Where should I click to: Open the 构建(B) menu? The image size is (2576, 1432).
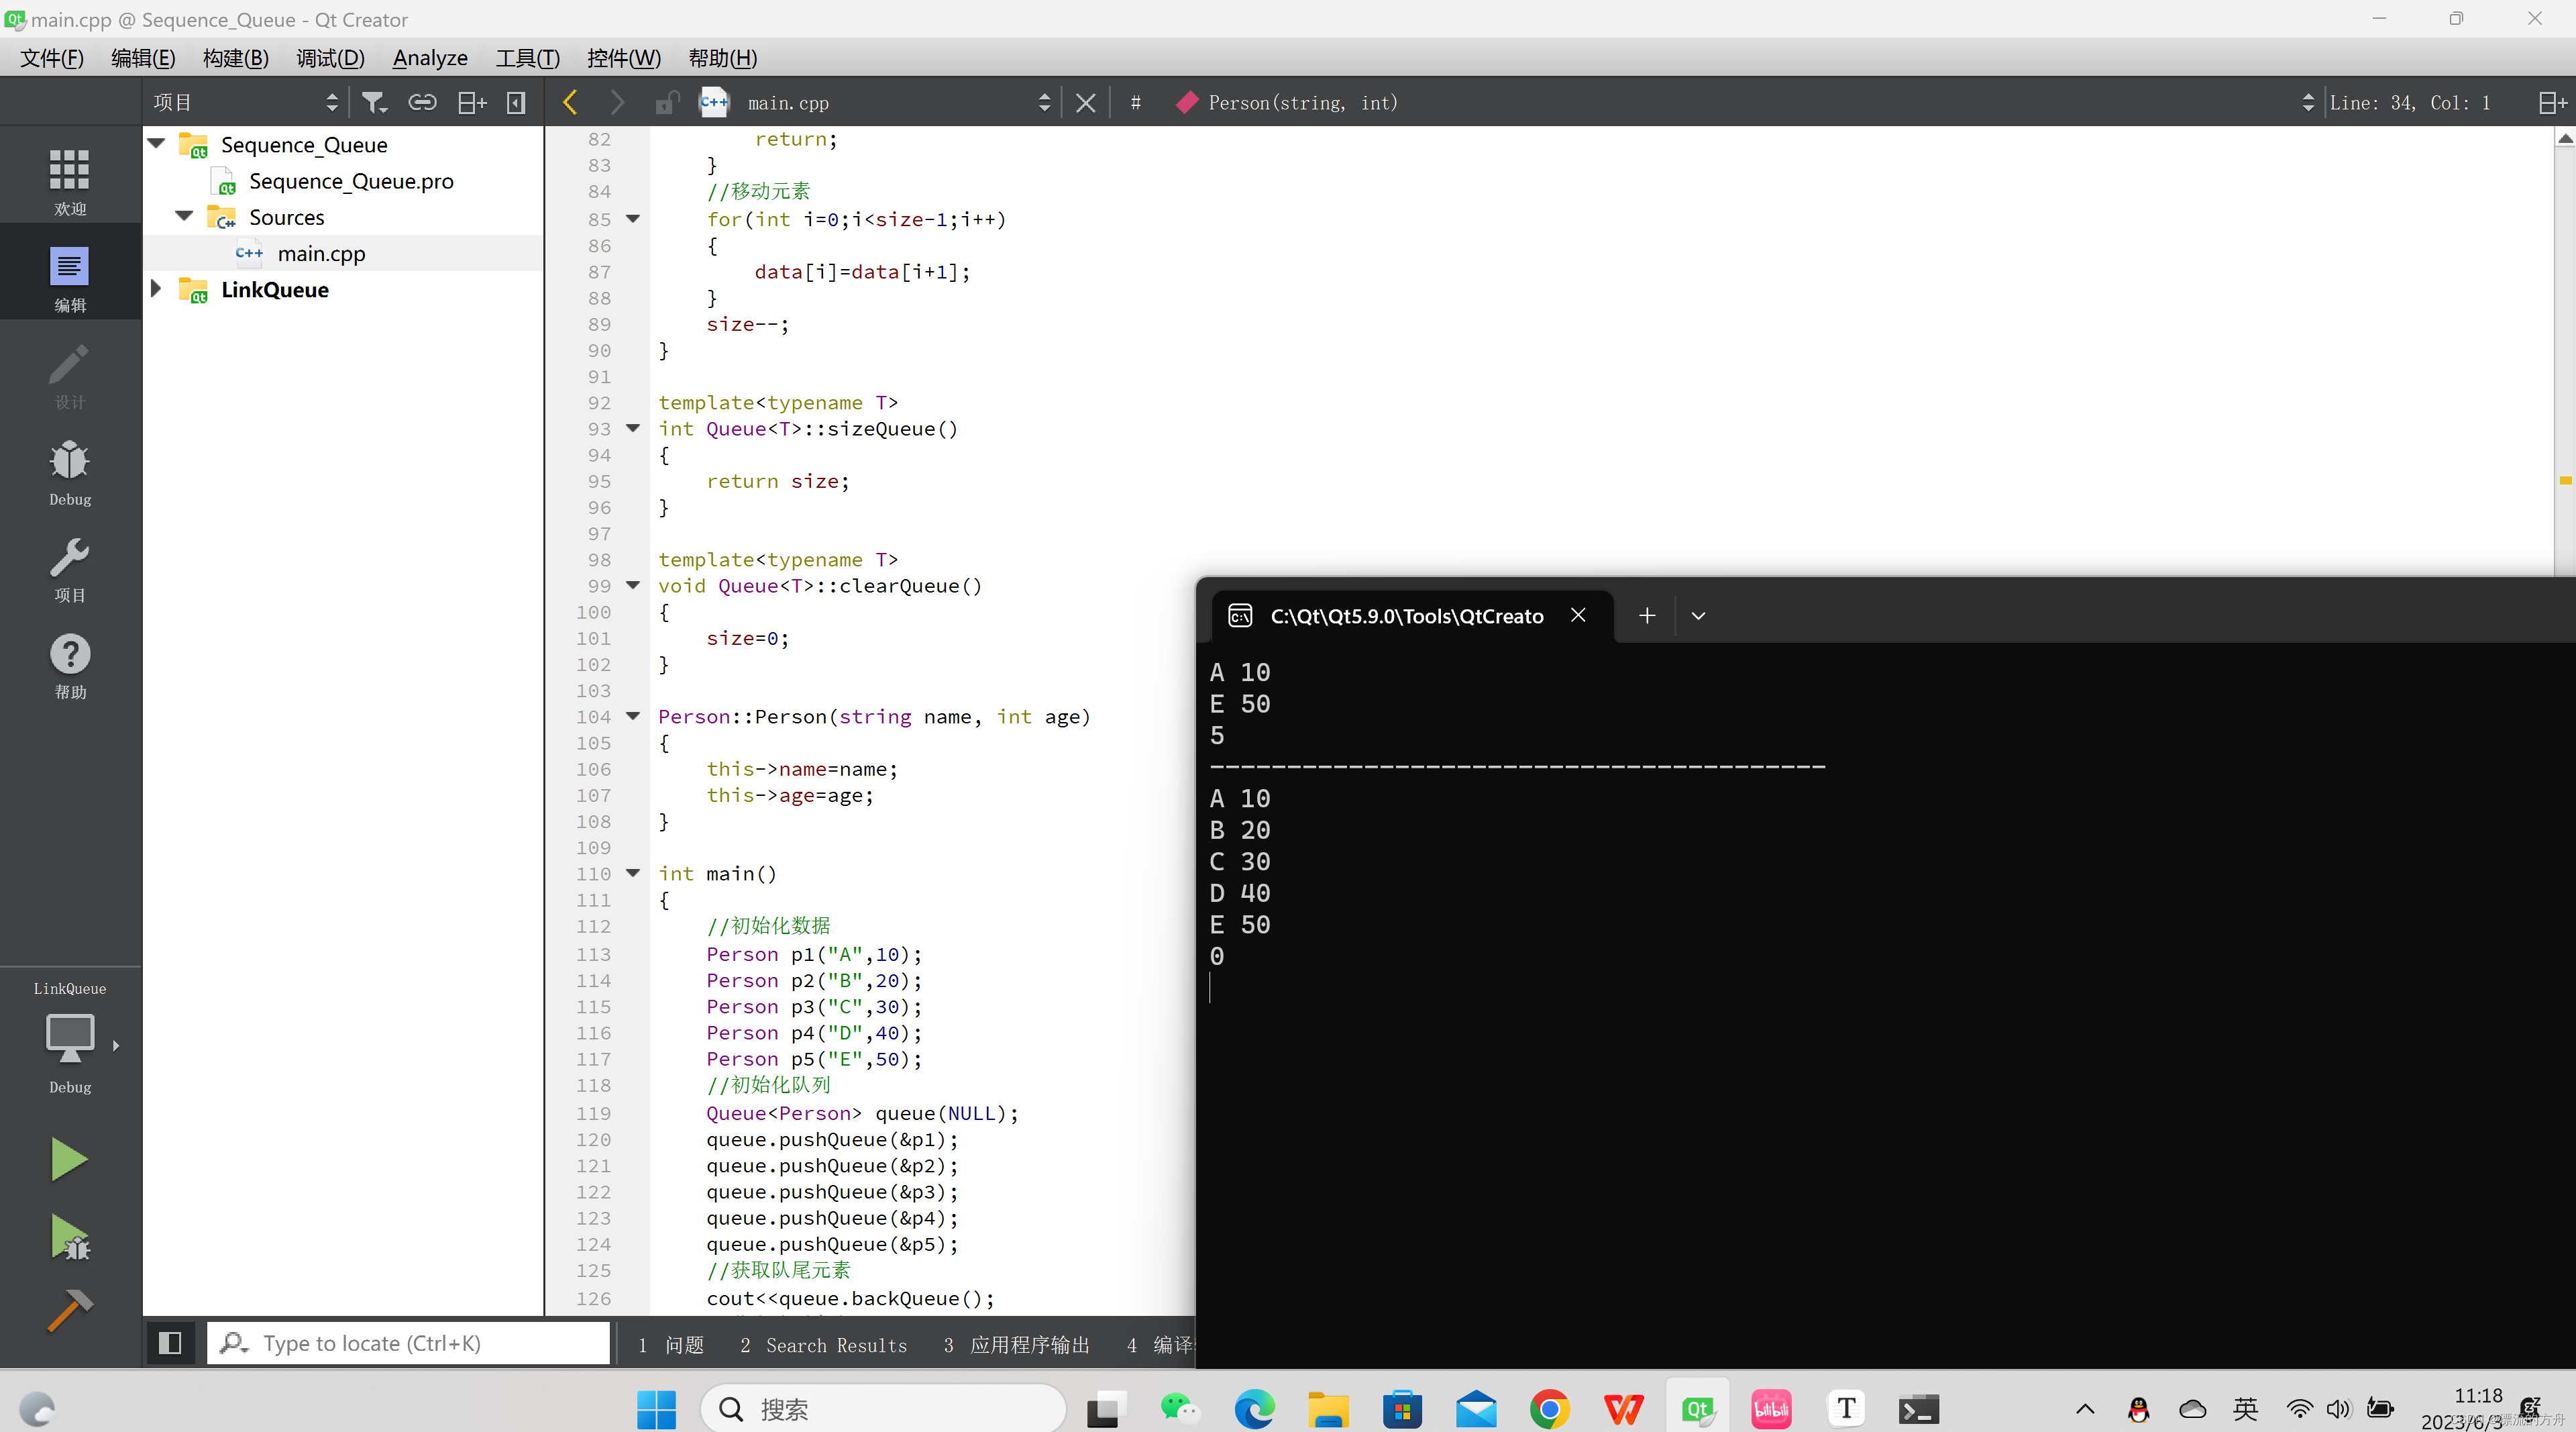235,58
